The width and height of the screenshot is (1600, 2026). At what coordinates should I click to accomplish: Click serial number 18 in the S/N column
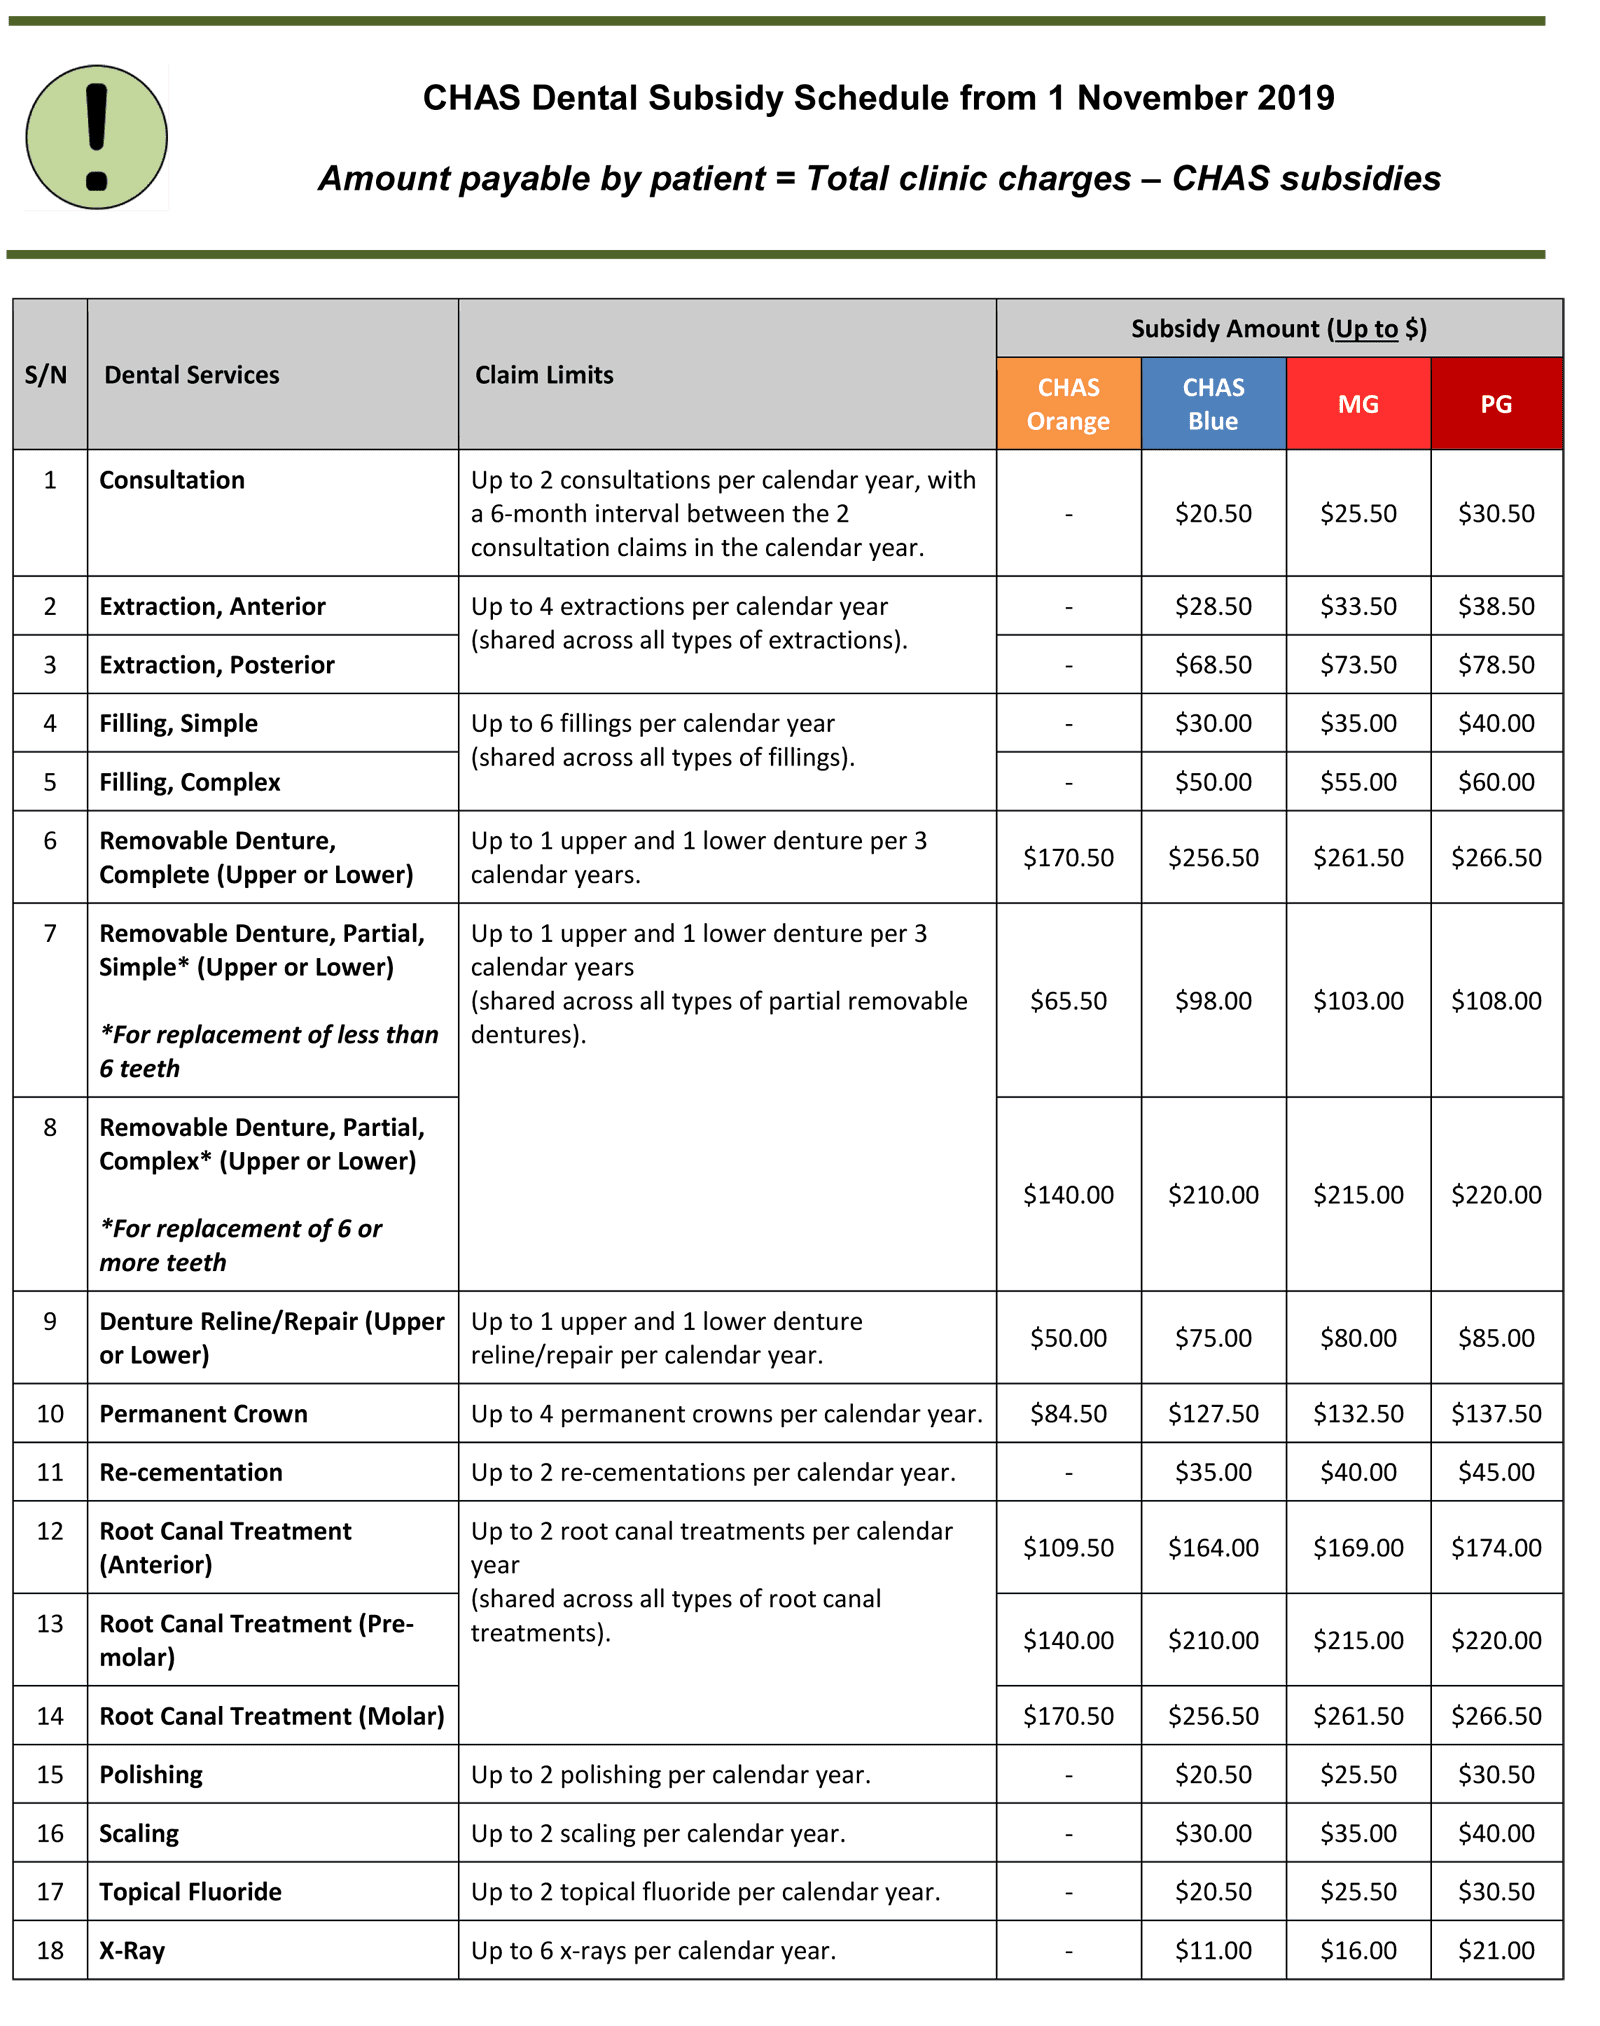(x=50, y=1950)
